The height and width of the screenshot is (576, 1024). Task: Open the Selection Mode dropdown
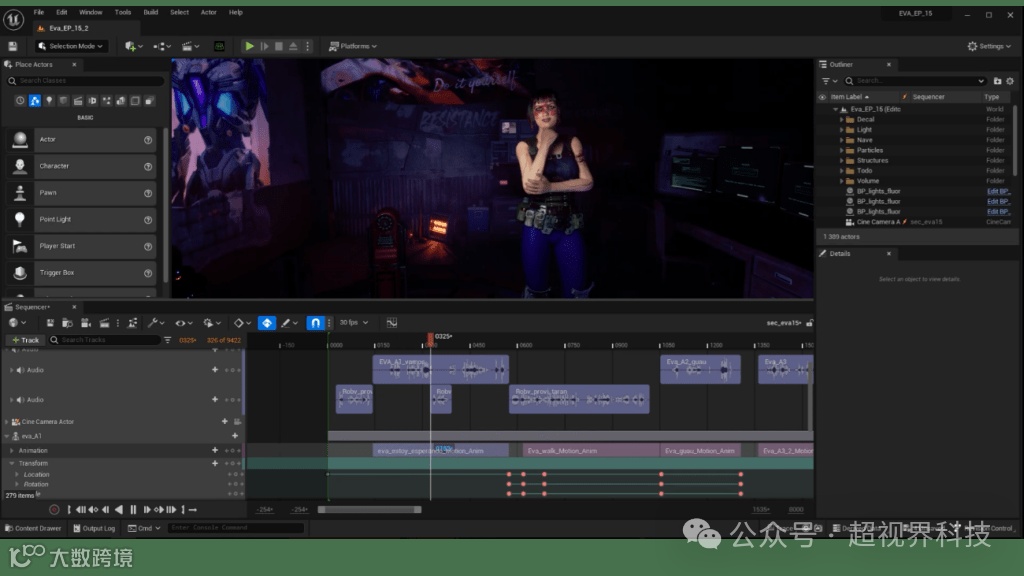click(72, 46)
